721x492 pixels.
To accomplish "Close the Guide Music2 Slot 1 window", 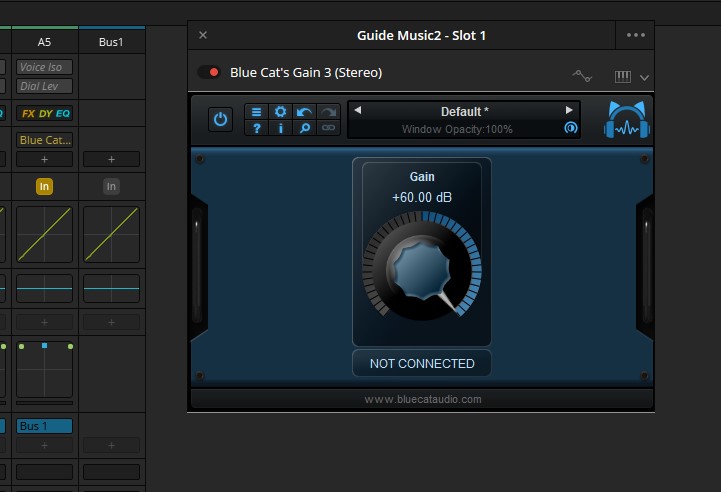I will pos(203,35).
